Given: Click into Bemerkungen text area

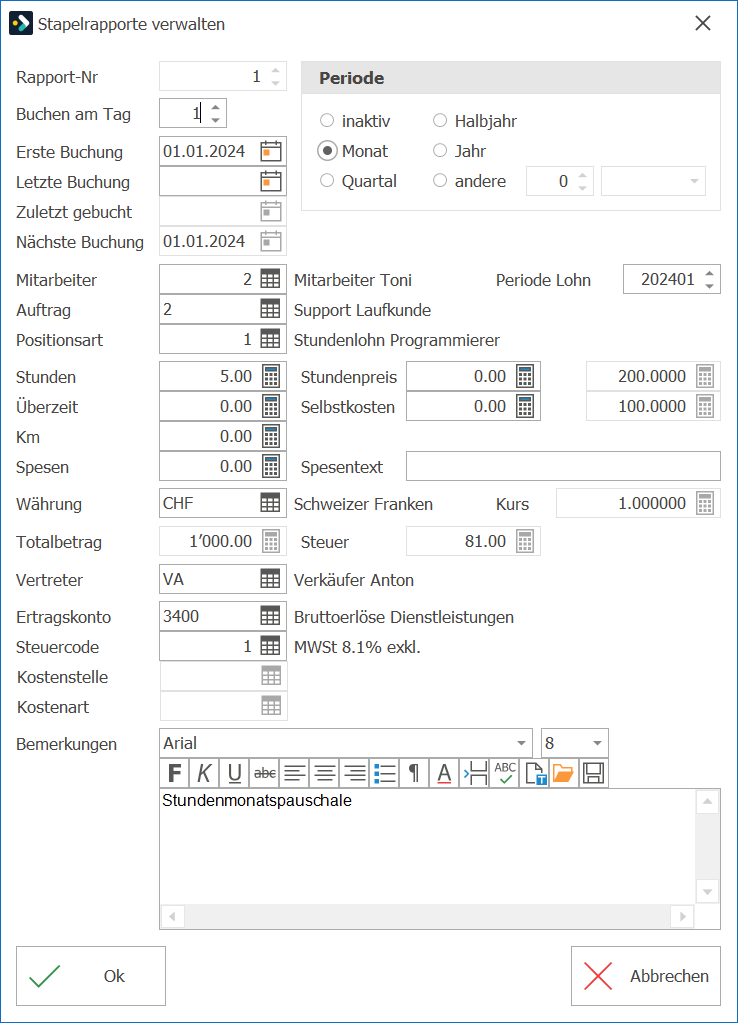Looking at the screenshot, I should click(x=427, y=846).
